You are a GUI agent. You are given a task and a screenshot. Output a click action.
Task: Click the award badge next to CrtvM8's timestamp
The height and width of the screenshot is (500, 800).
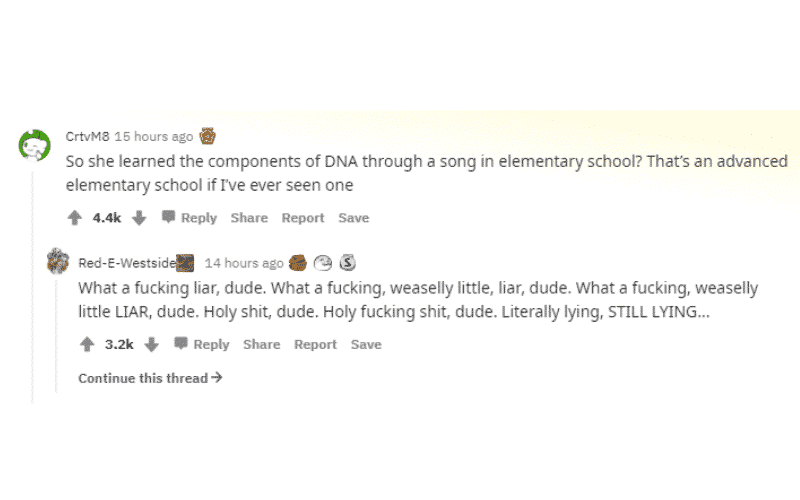(x=208, y=136)
